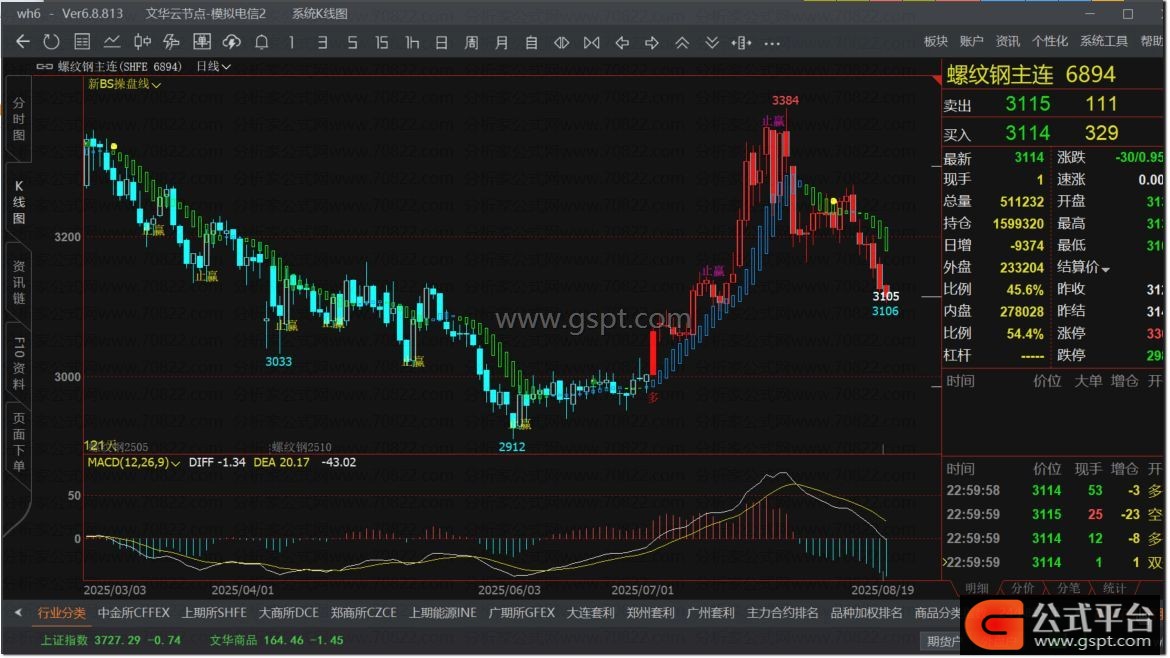
Task: Open the 分时图 side tab
Action: point(18,120)
